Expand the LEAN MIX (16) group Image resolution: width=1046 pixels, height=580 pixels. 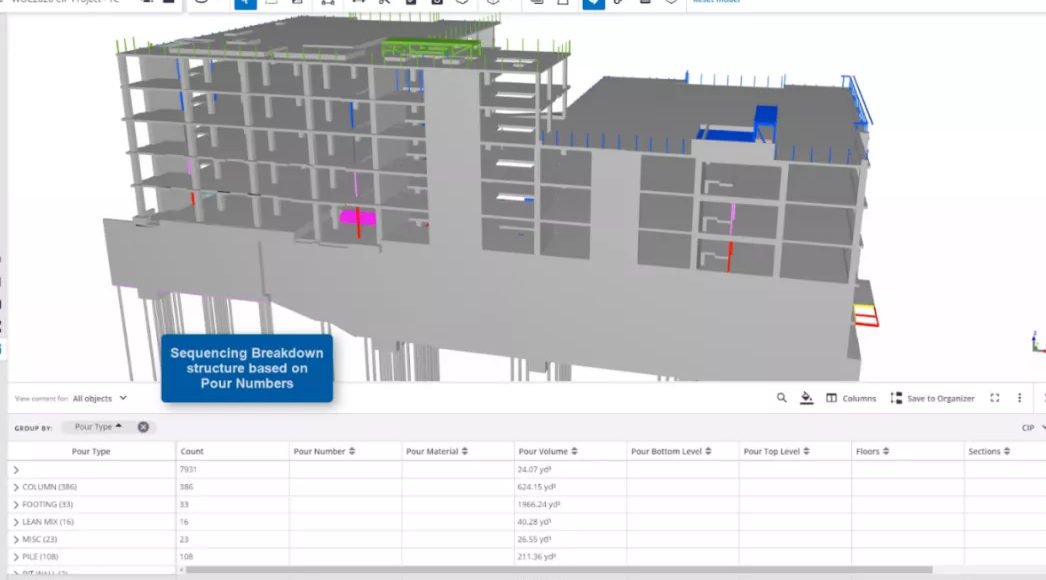tap(16, 522)
